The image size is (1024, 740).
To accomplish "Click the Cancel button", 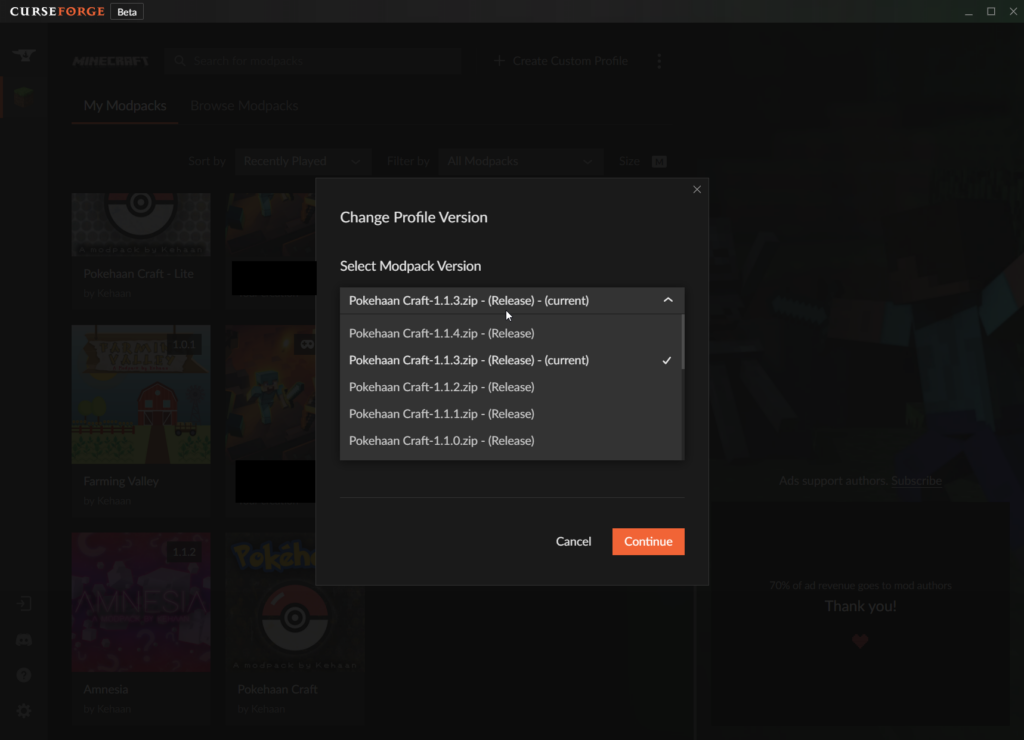I will (573, 541).
